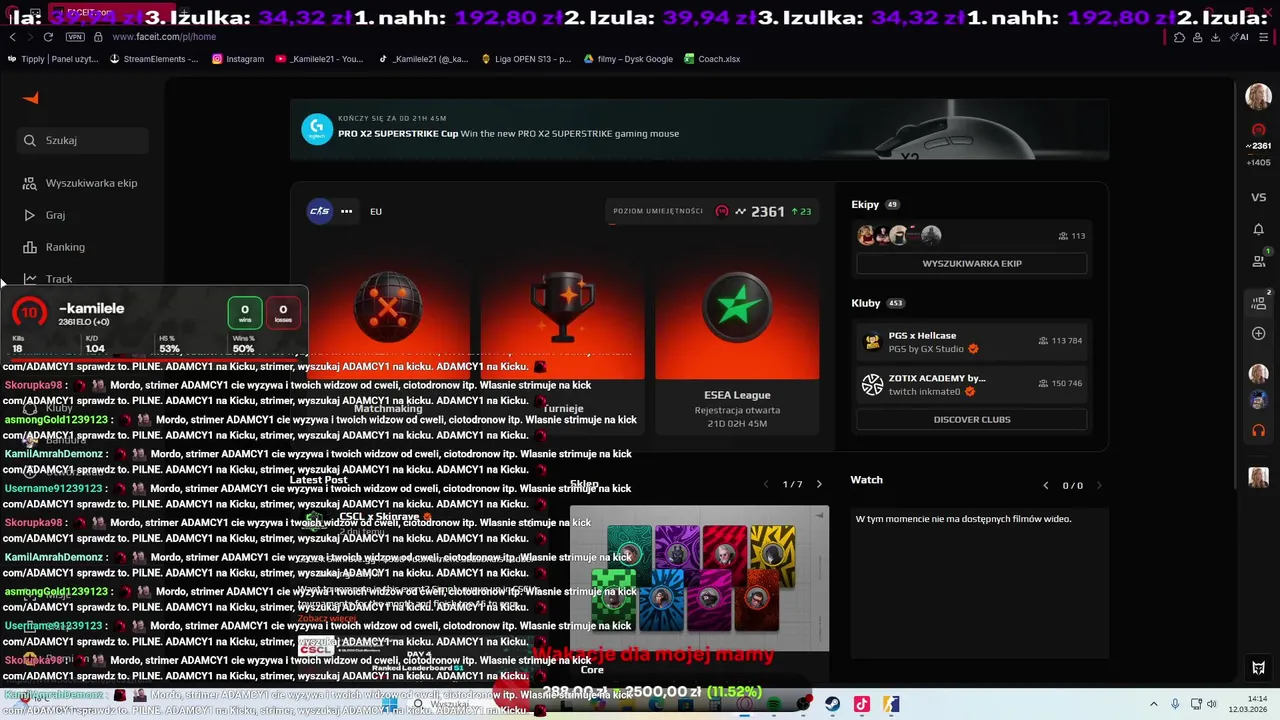Click the address bar URL faceit.com/pl/home
The width and height of the screenshot is (1280, 720).
coord(164,37)
